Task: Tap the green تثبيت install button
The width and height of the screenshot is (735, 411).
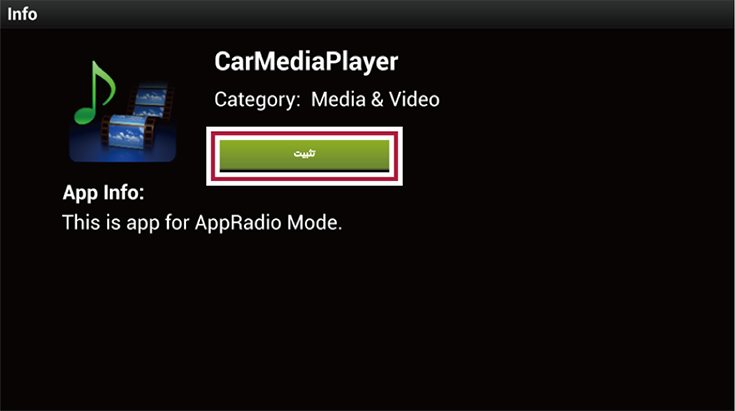Action: [x=304, y=155]
